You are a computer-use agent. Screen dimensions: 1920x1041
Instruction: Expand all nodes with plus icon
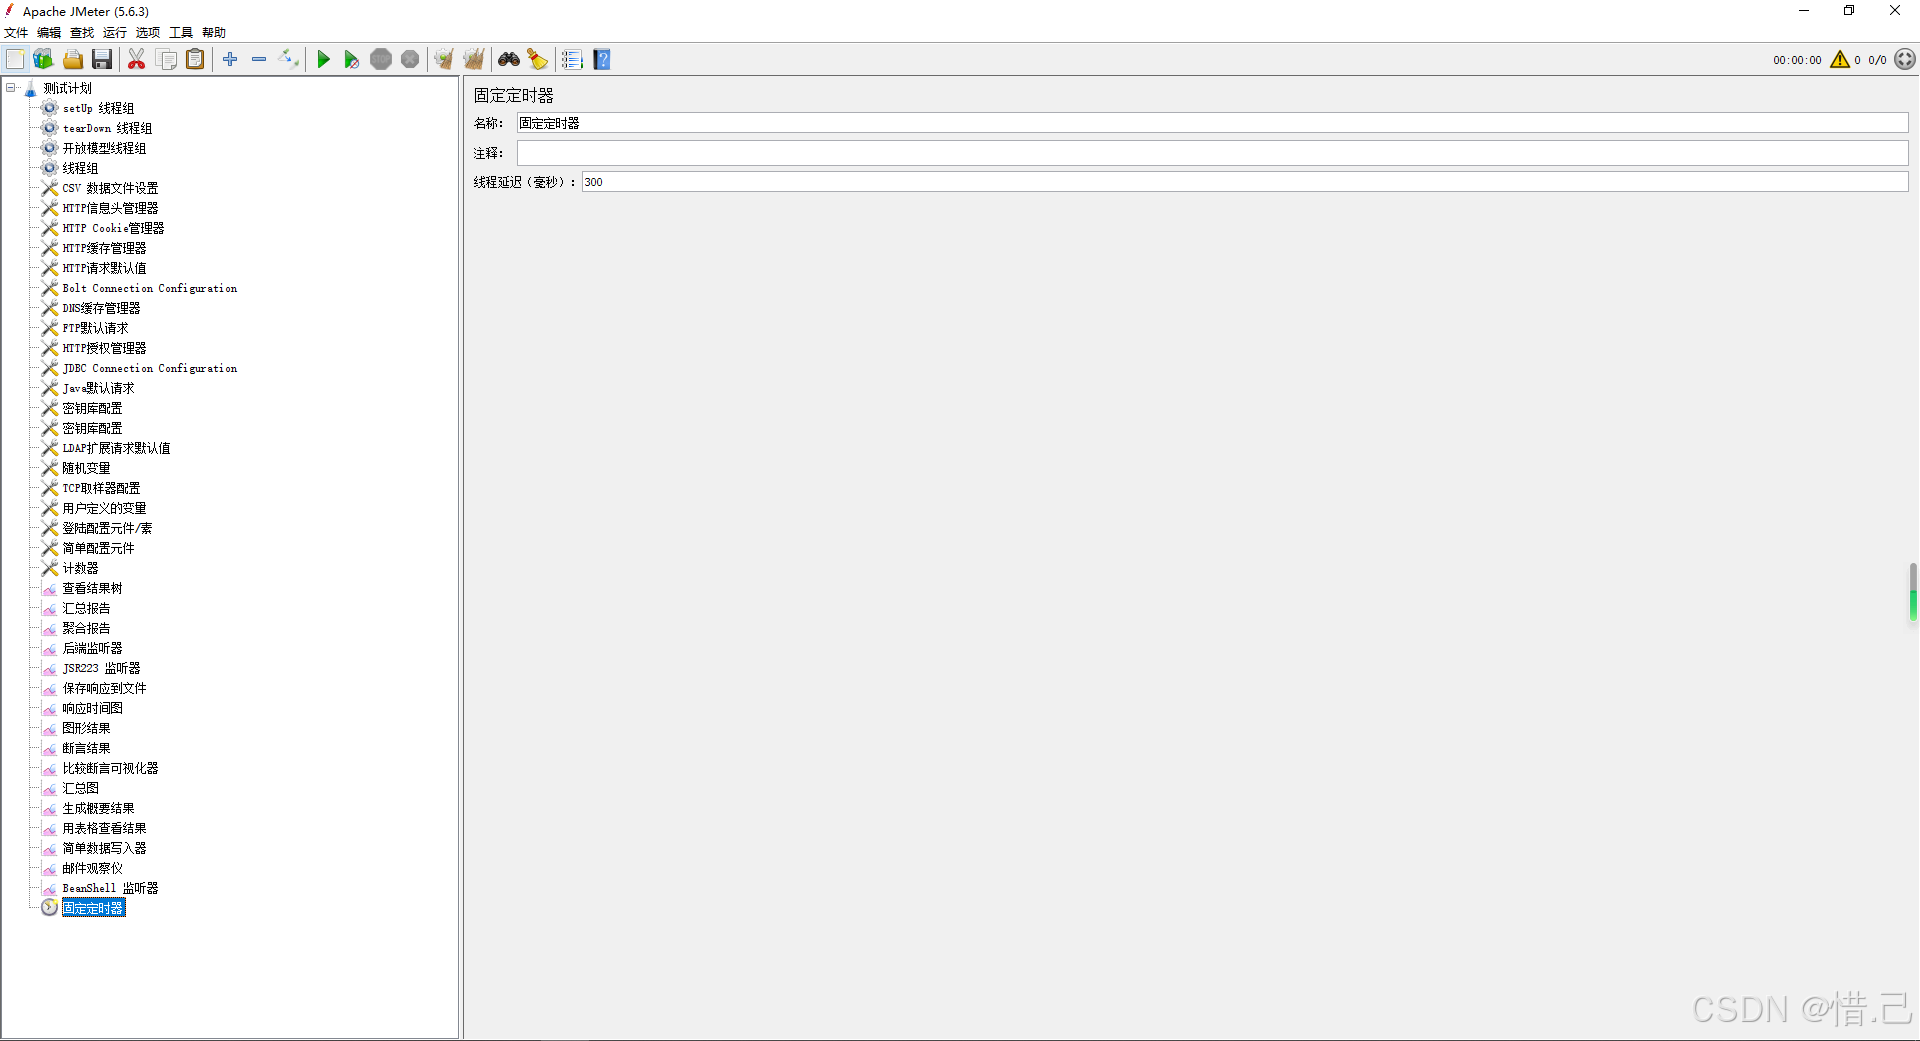[x=230, y=60]
